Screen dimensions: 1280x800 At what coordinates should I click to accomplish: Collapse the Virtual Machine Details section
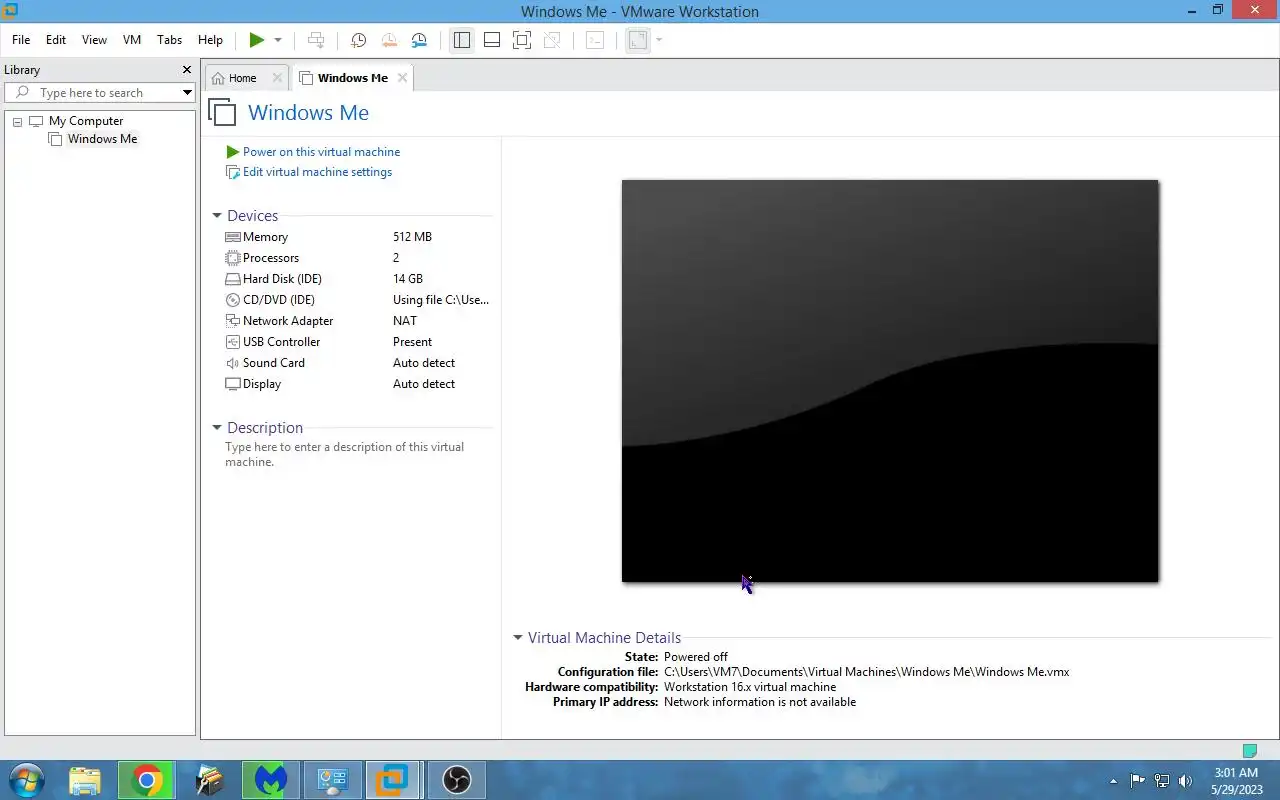518,638
